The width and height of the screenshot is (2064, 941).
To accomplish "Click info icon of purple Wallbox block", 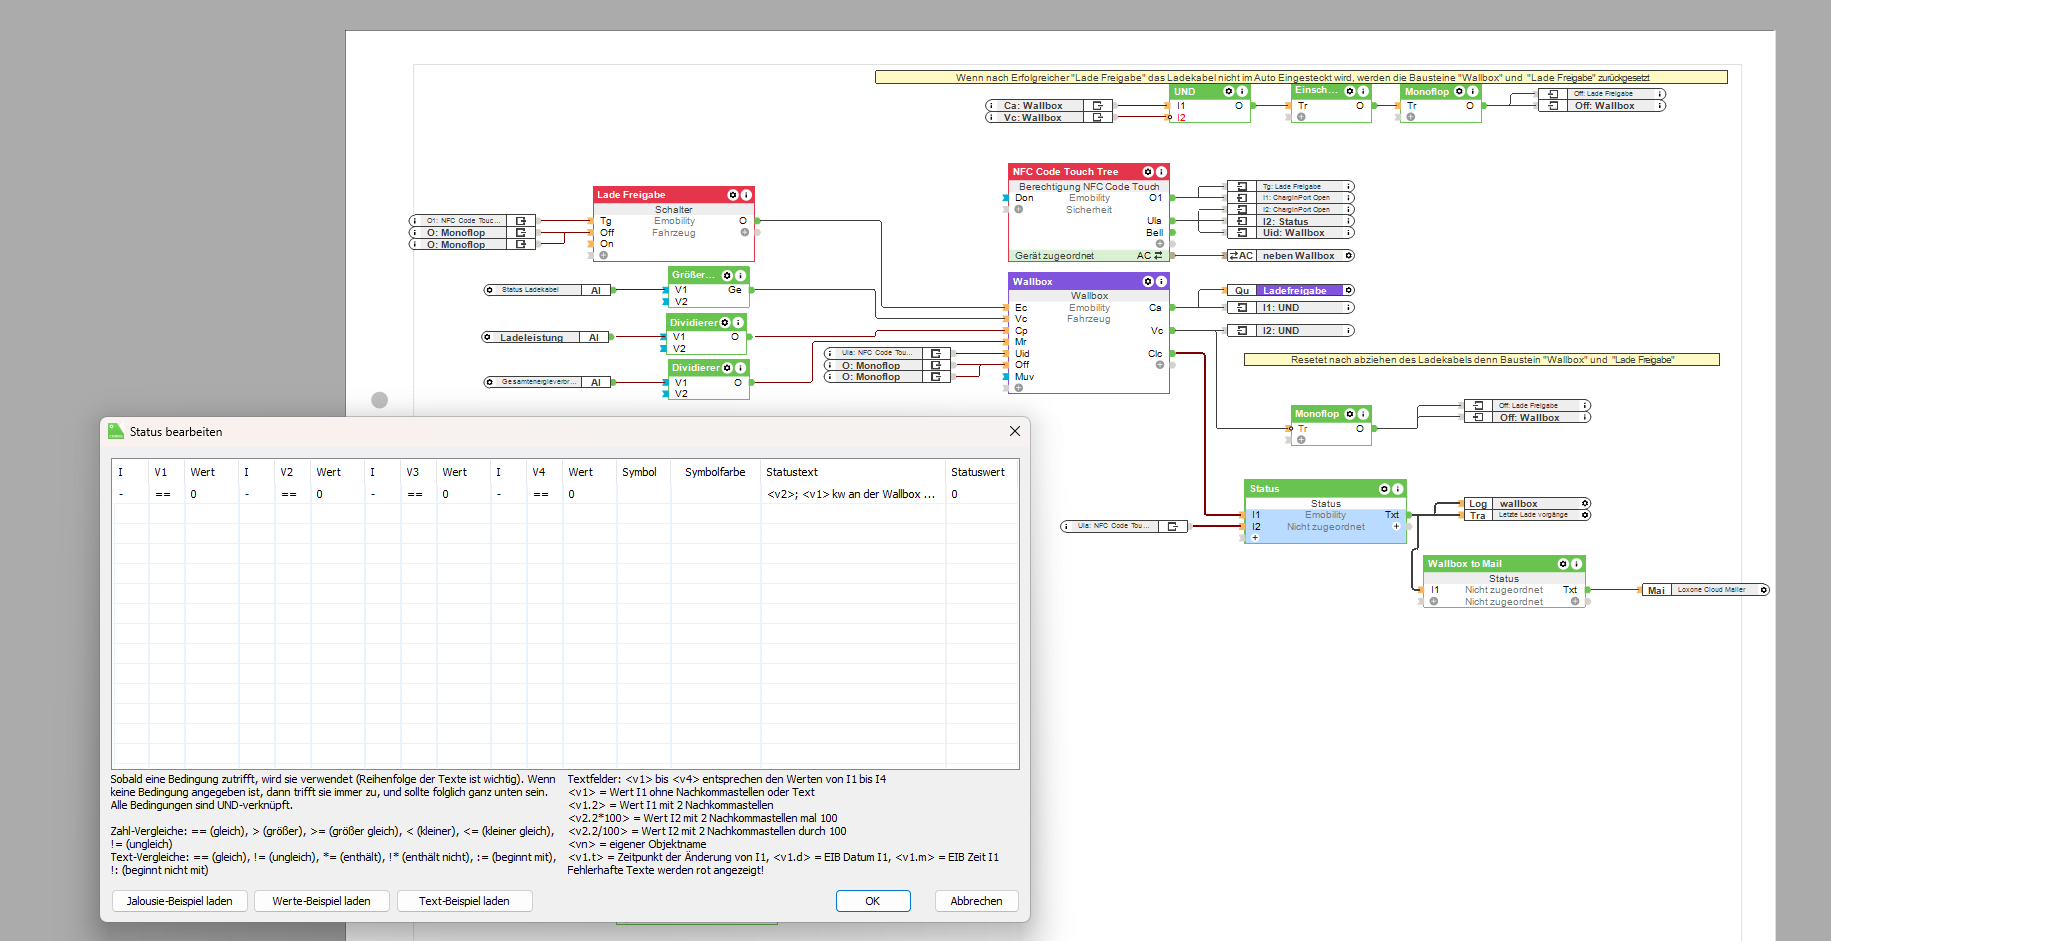I will pos(1161,282).
